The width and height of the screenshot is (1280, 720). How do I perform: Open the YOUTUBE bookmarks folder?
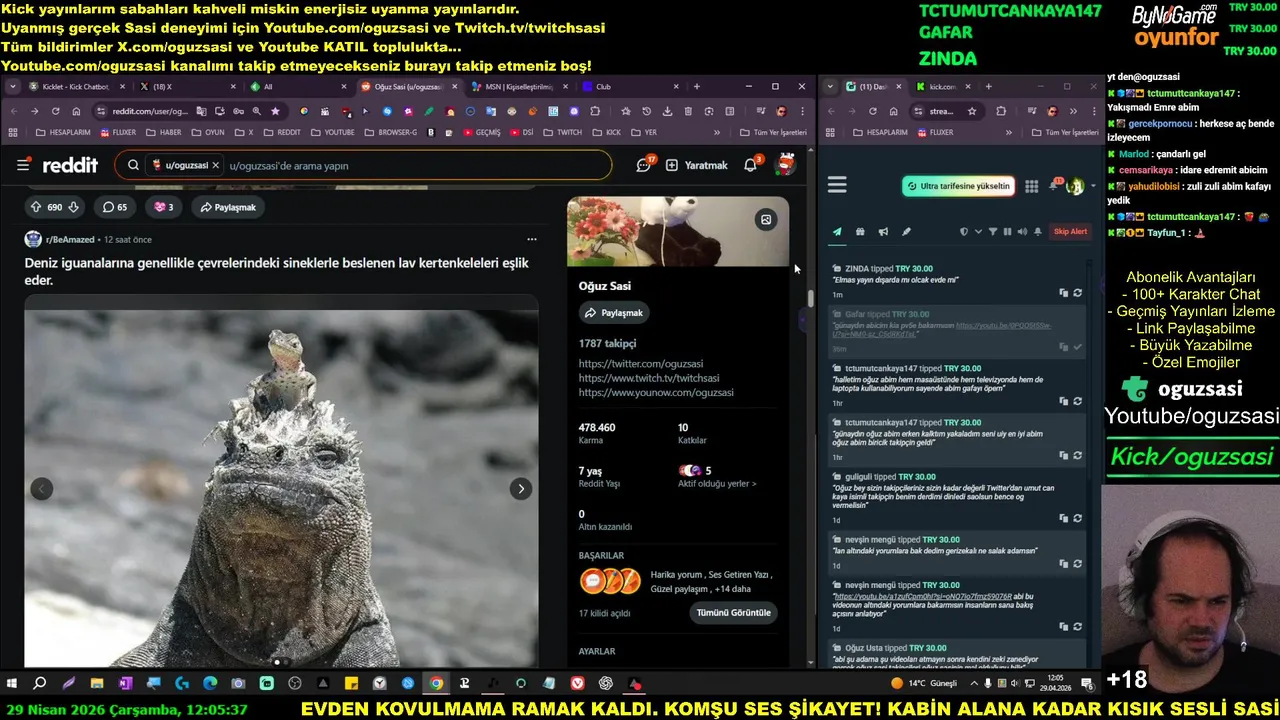(x=332, y=132)
